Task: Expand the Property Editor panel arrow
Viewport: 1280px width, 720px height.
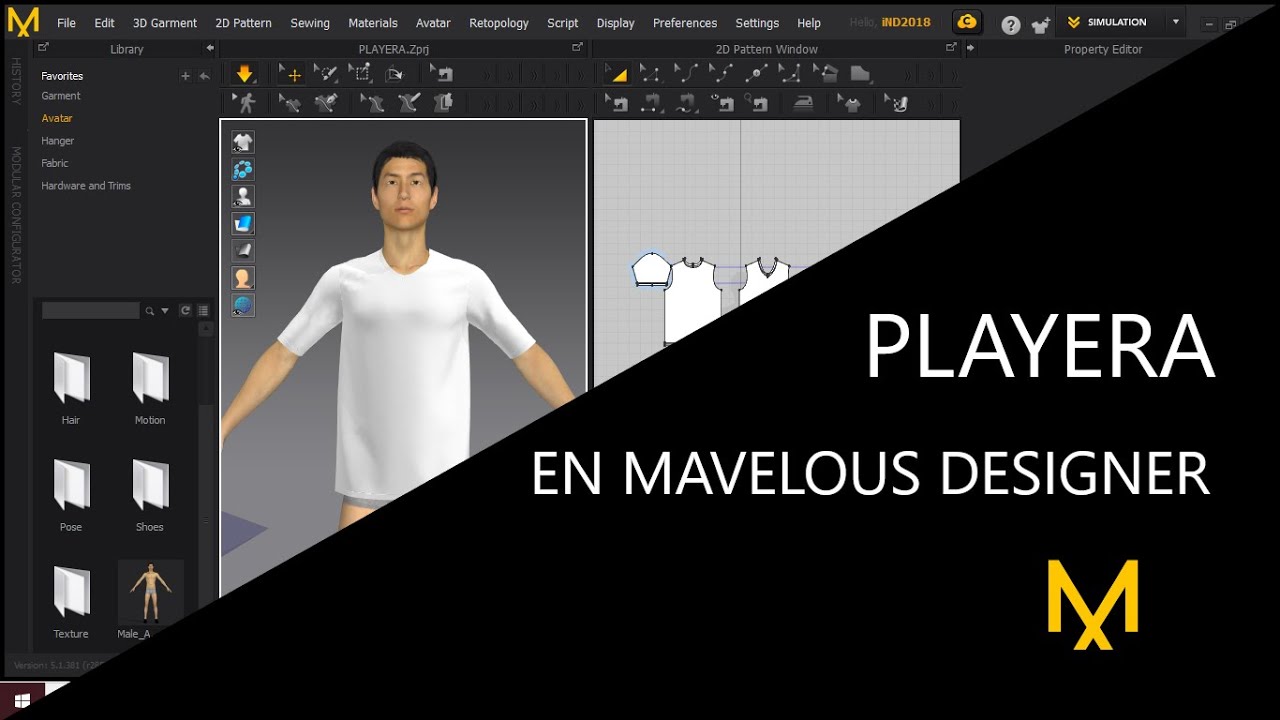Action: 971,48
